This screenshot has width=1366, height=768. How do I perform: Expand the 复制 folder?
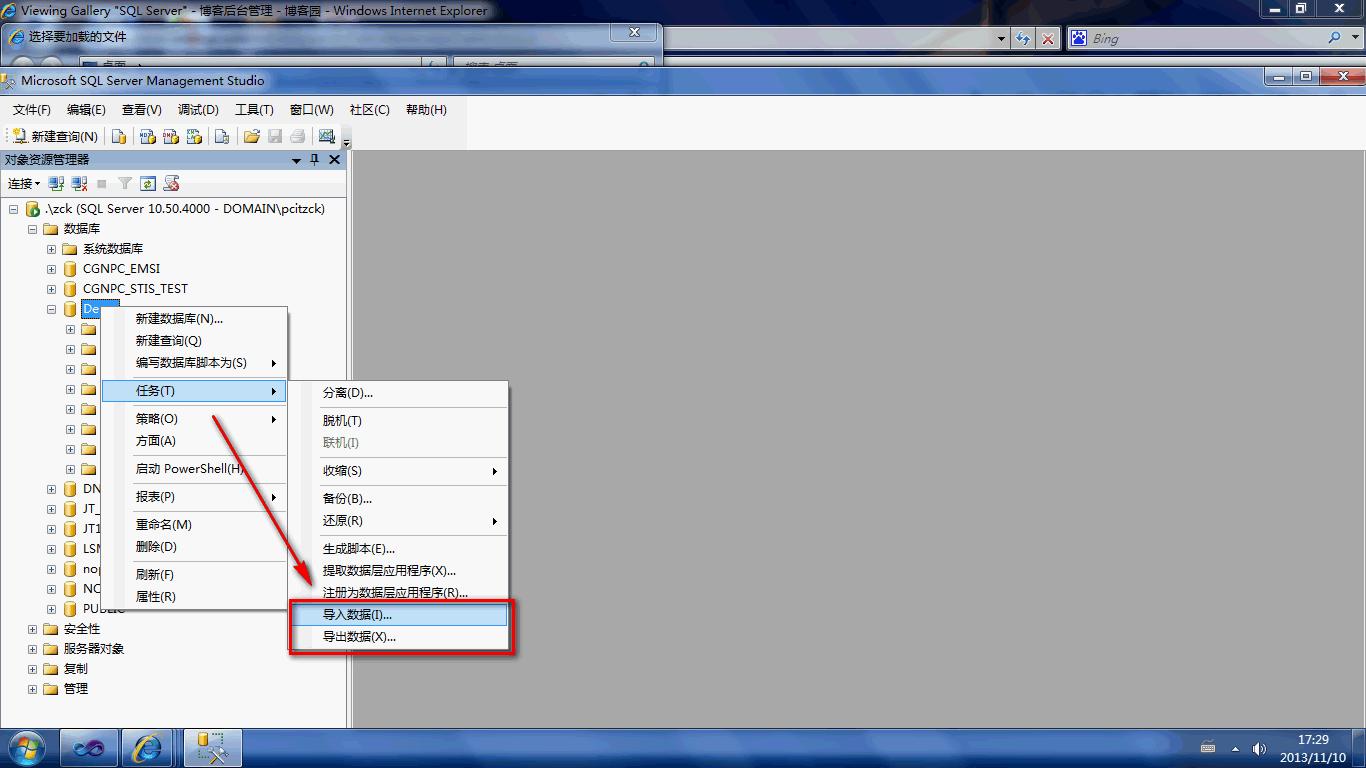coord(32,669)
